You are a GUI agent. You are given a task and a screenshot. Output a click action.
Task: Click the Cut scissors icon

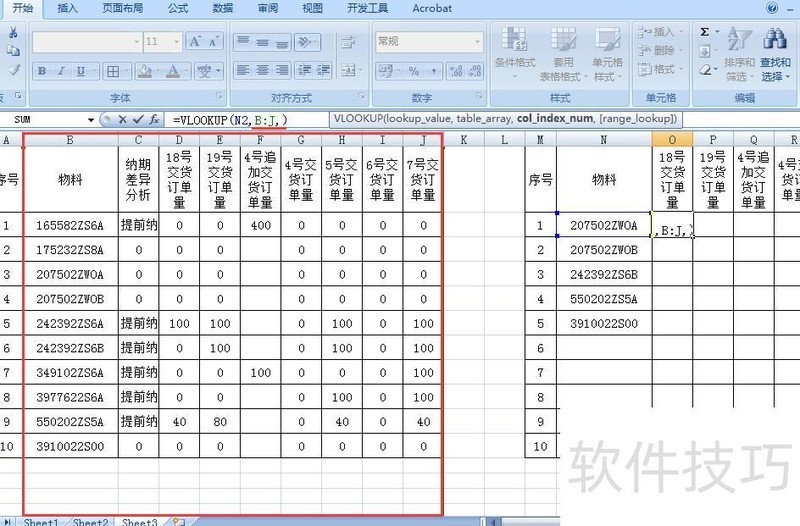(x=13, y=33)
